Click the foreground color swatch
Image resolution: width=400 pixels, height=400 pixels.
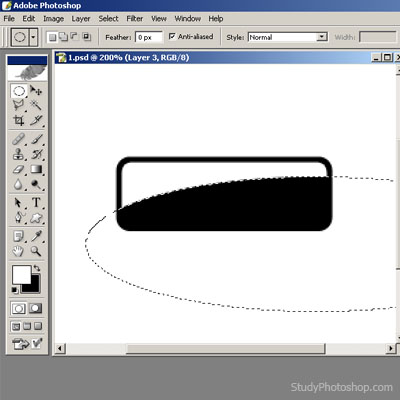pyautogui.click(x=21, y=275)
